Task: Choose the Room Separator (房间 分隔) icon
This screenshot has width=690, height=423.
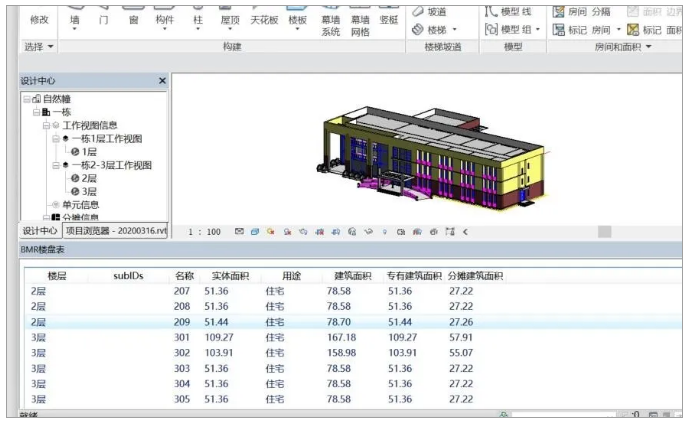Action: click(x=558, y=12)
